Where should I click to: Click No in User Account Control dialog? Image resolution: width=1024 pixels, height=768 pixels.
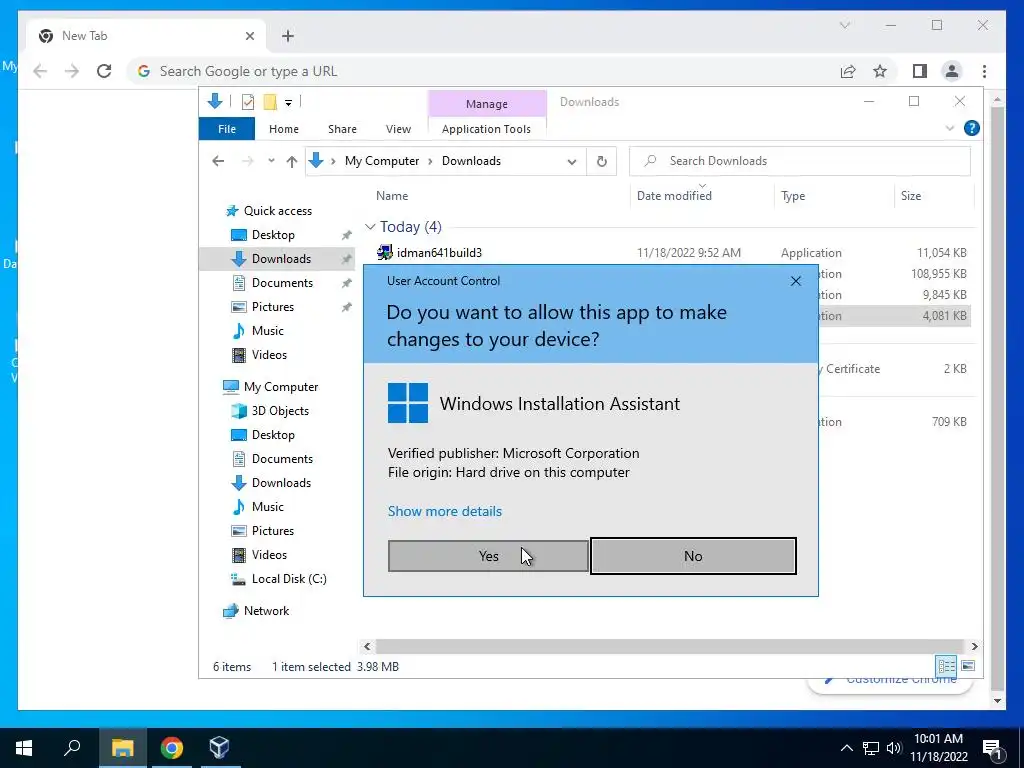(693, 556)
